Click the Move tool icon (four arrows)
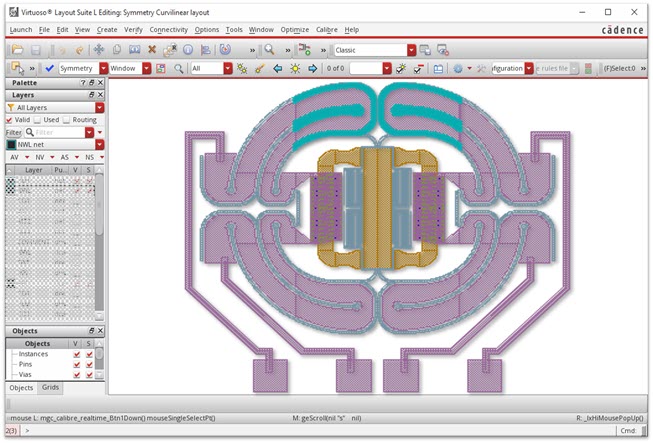653x443 pixels. (99, 49)
